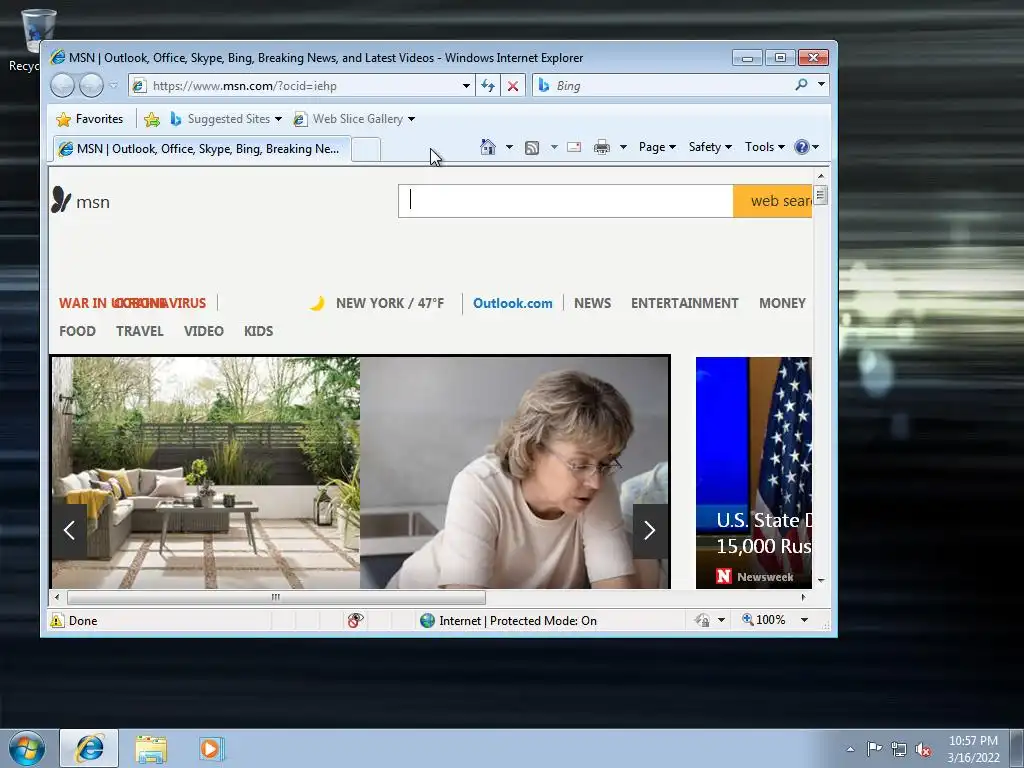The width and height of the screenshot is (1024, 768).
Task: Click the Outlook.com link
Action: click(513, 303)
